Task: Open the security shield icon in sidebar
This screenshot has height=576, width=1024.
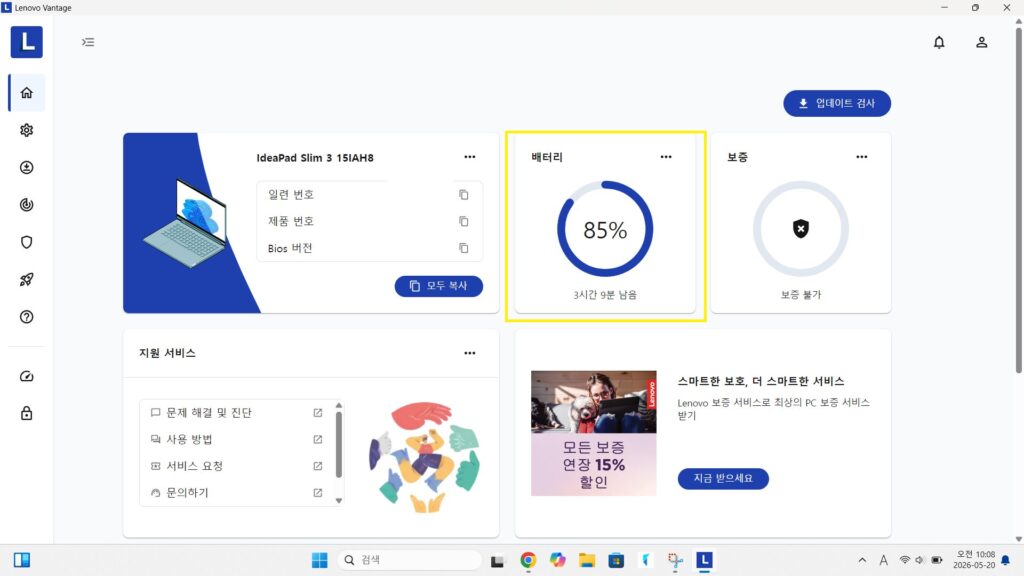Action: tap(27, 242)
